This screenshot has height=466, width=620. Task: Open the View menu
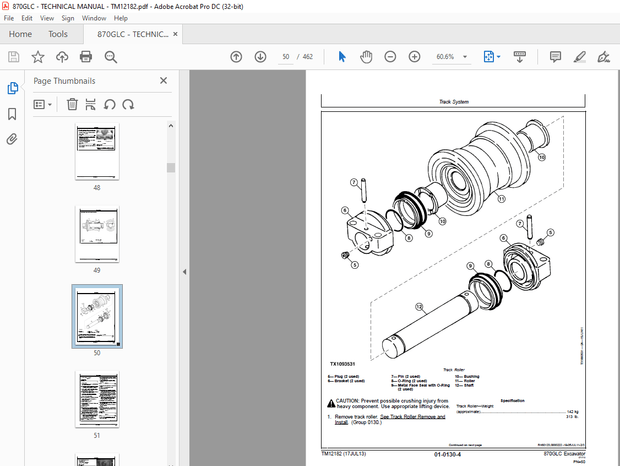click(47, 18)
